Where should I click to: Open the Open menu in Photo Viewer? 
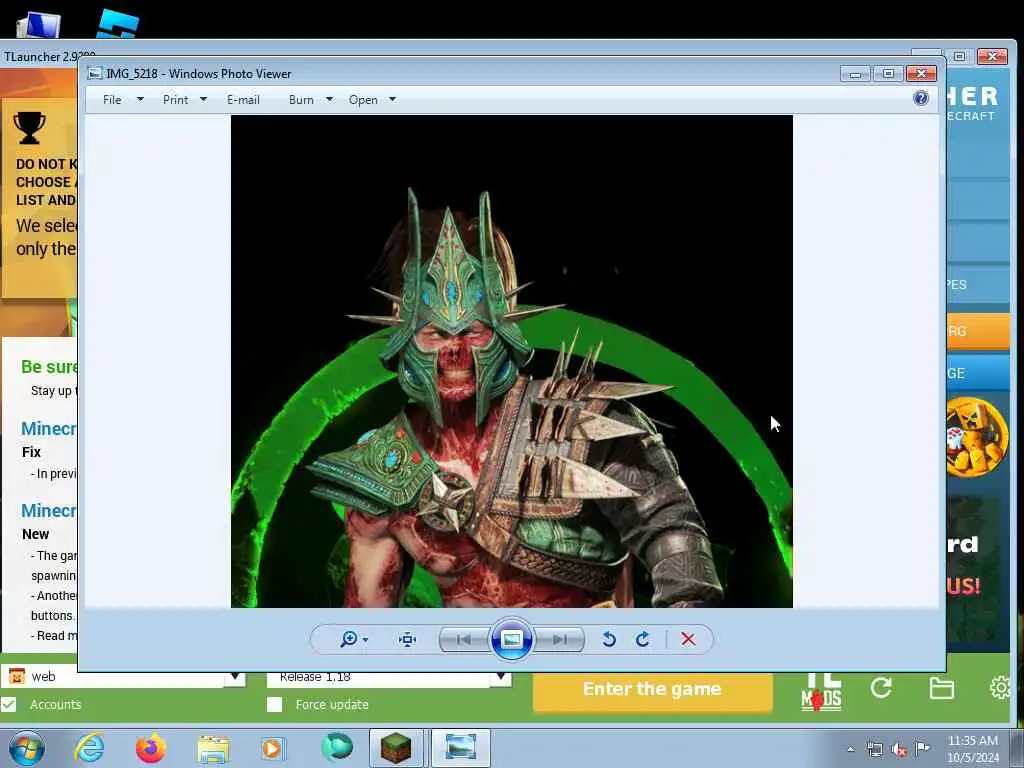pyautogui.click(x=363, y=100)
